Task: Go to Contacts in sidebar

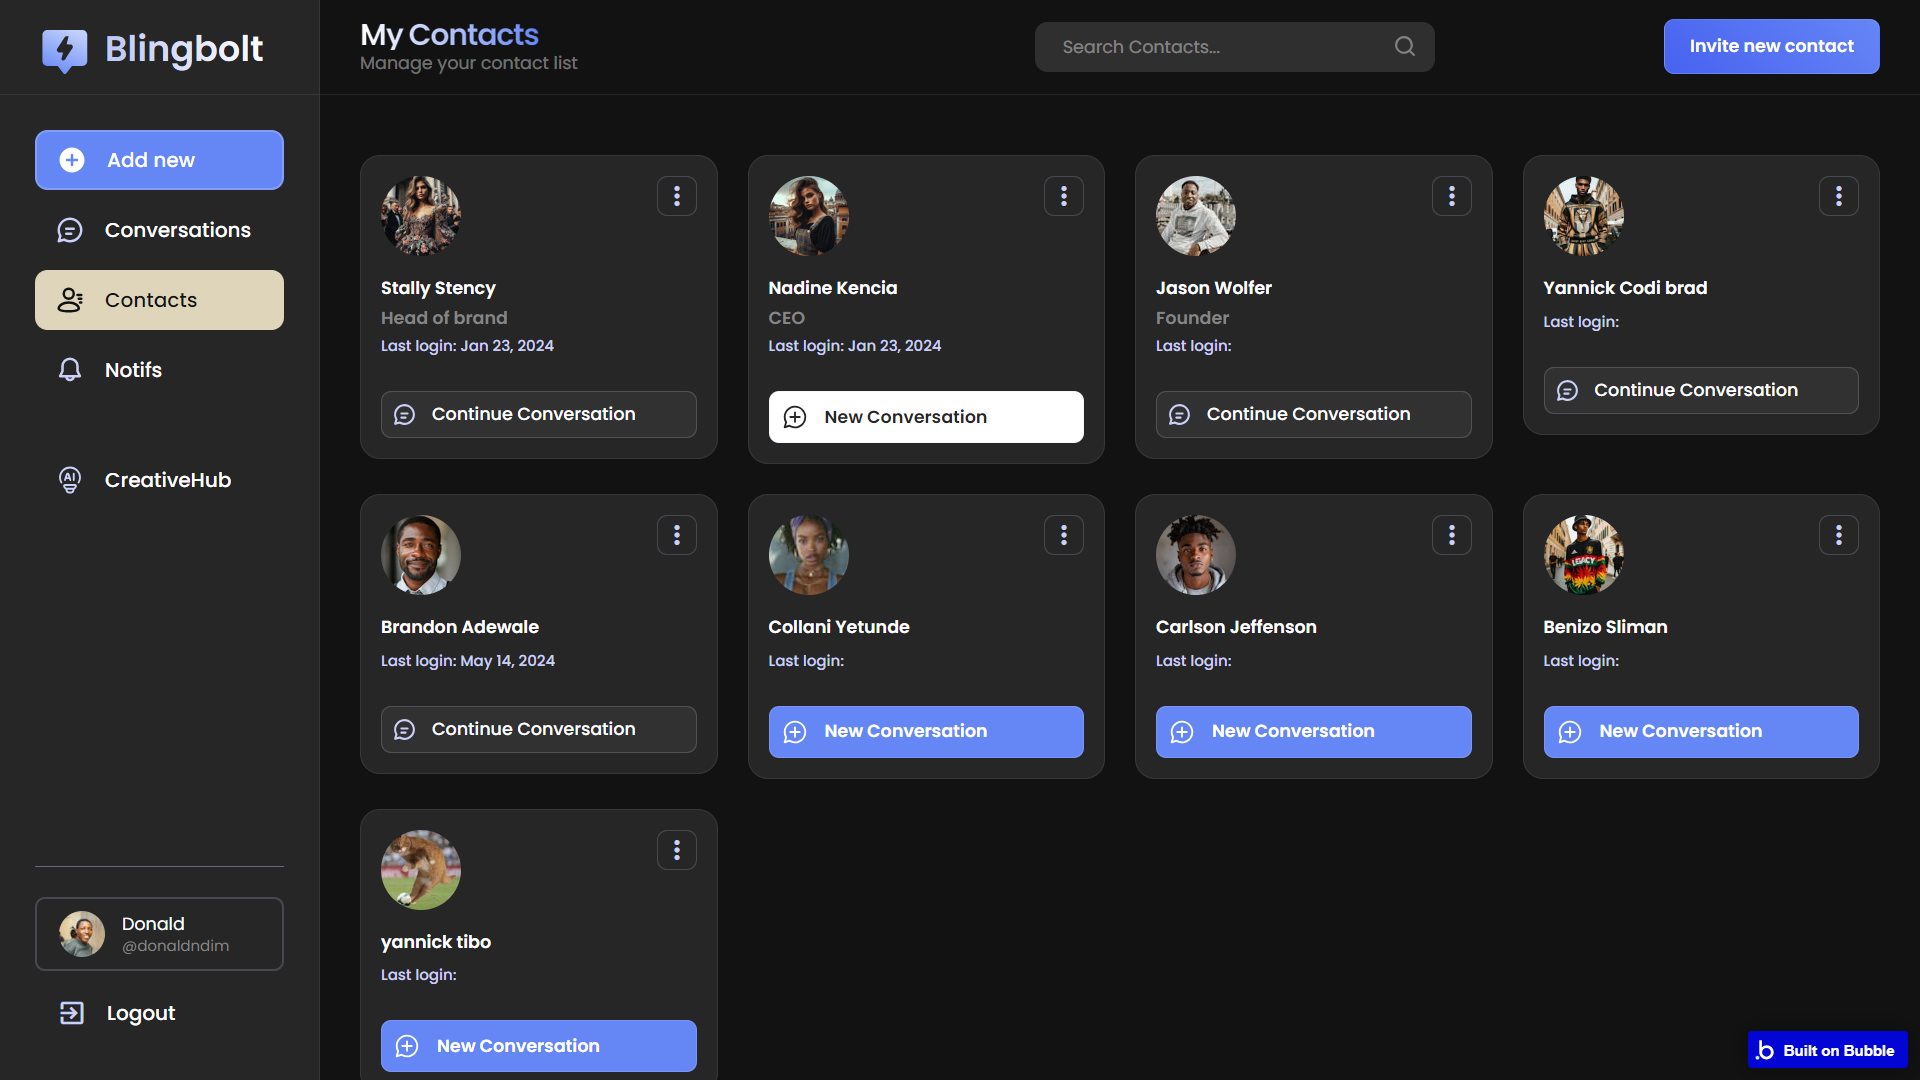Action: pos(159,300)
